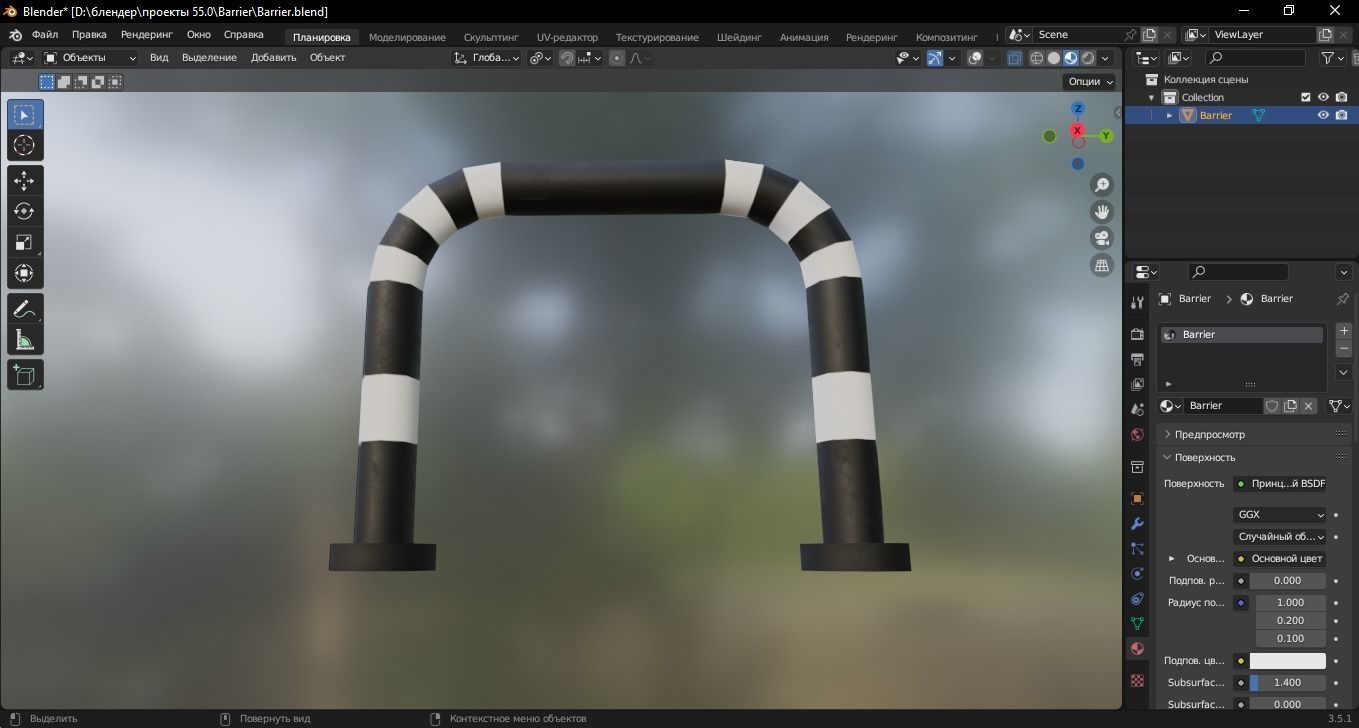Choose the Add Cube tool
Image resolution: width=1359 pixels, height=728 pixels.
click(25, 375)
